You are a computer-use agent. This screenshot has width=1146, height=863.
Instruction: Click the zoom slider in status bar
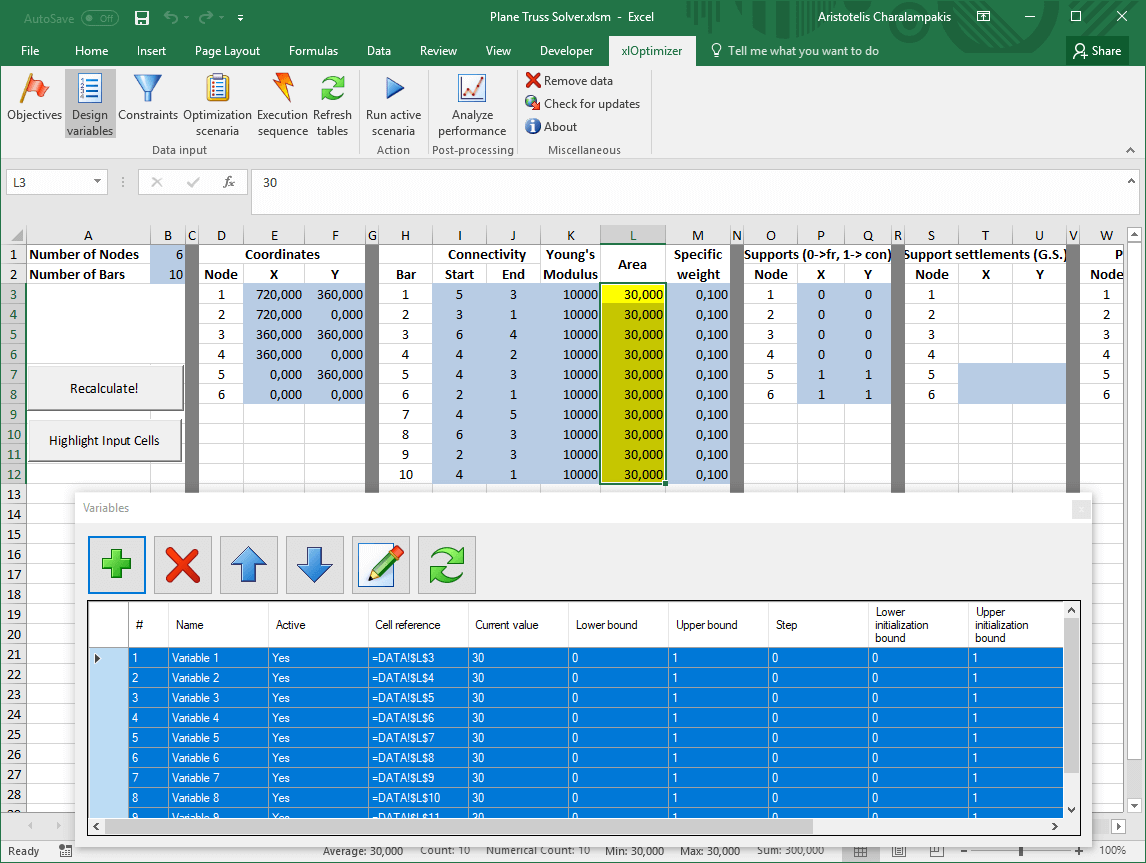(1020, 851)
